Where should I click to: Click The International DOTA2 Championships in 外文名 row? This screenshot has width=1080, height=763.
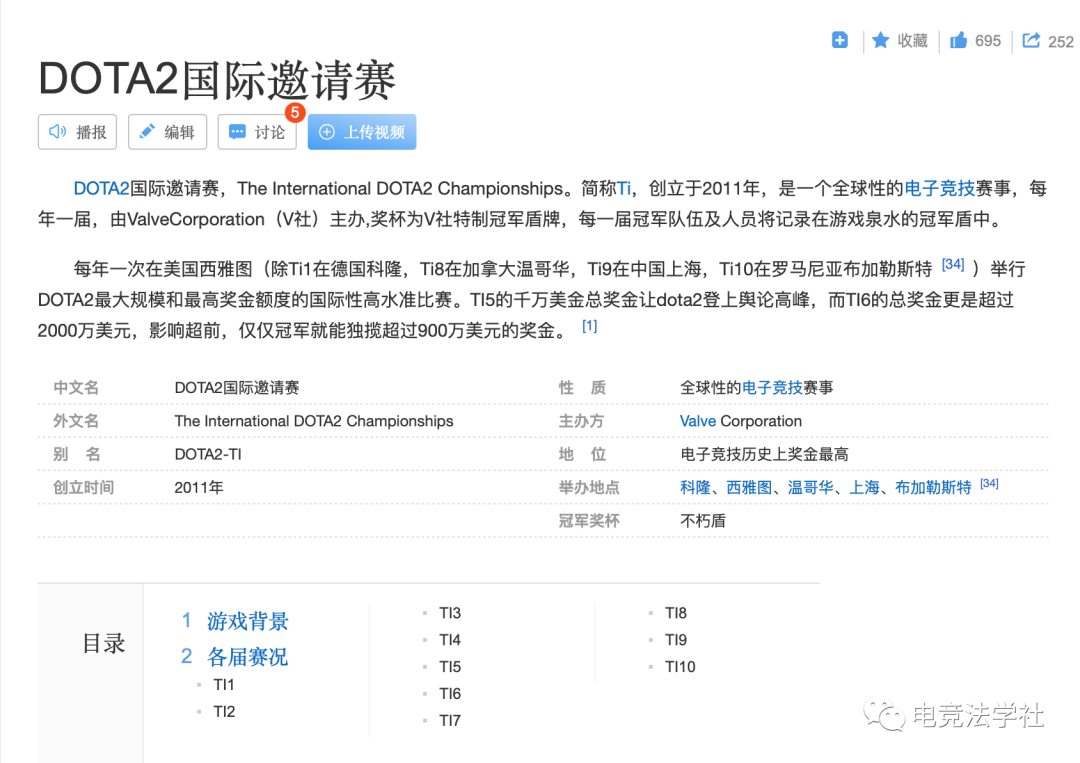(314, 421)
